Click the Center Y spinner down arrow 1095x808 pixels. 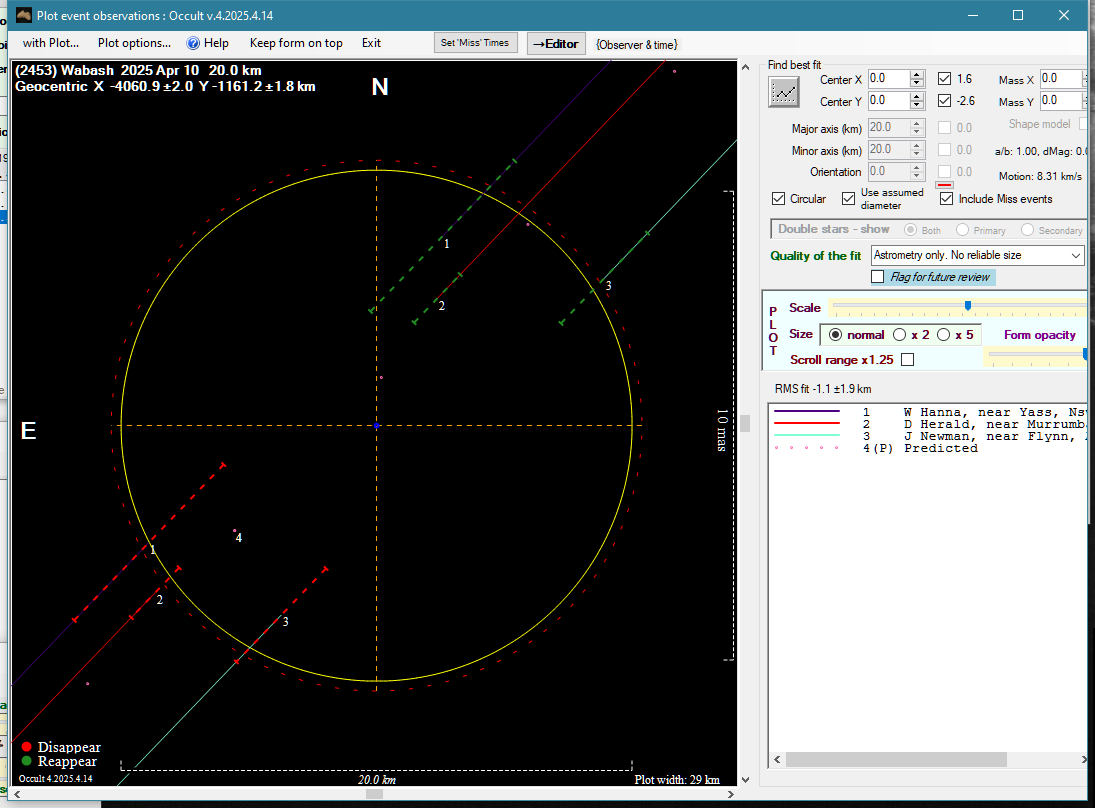[916, 106]
